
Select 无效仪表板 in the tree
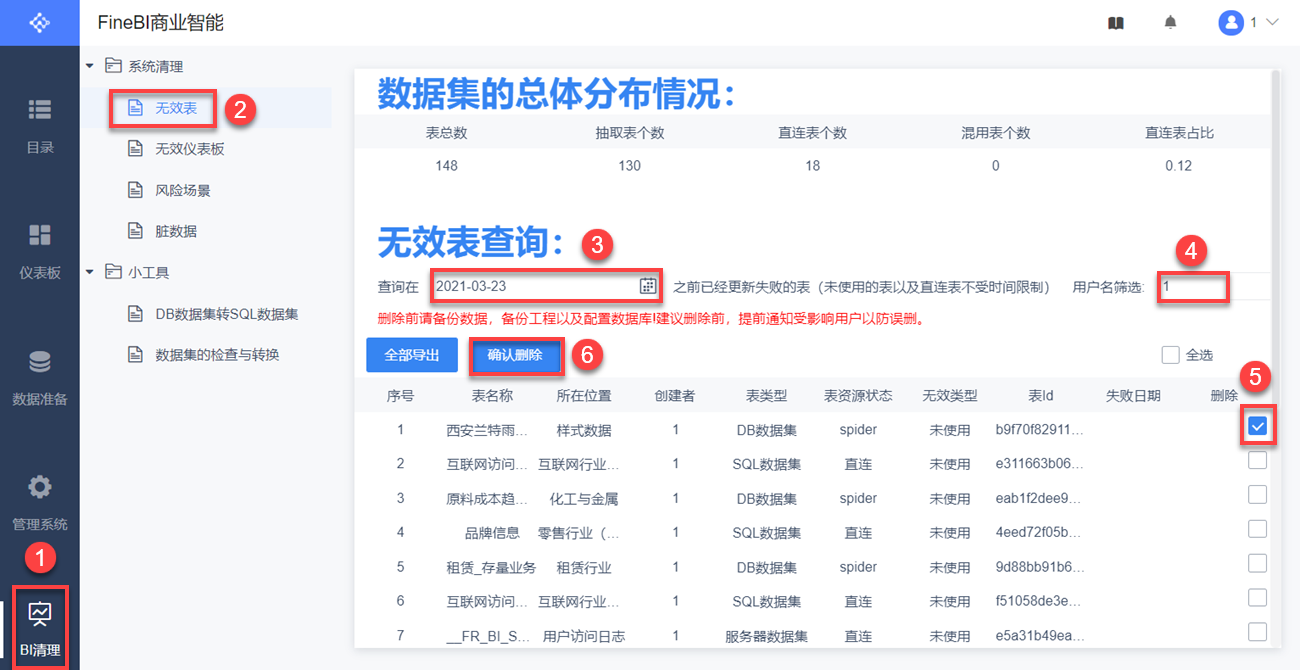point(190,149)
